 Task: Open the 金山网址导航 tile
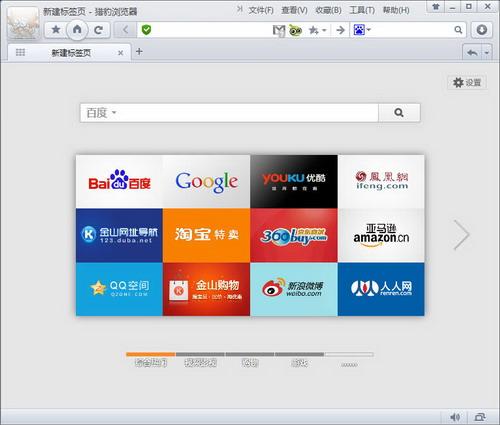119,235
